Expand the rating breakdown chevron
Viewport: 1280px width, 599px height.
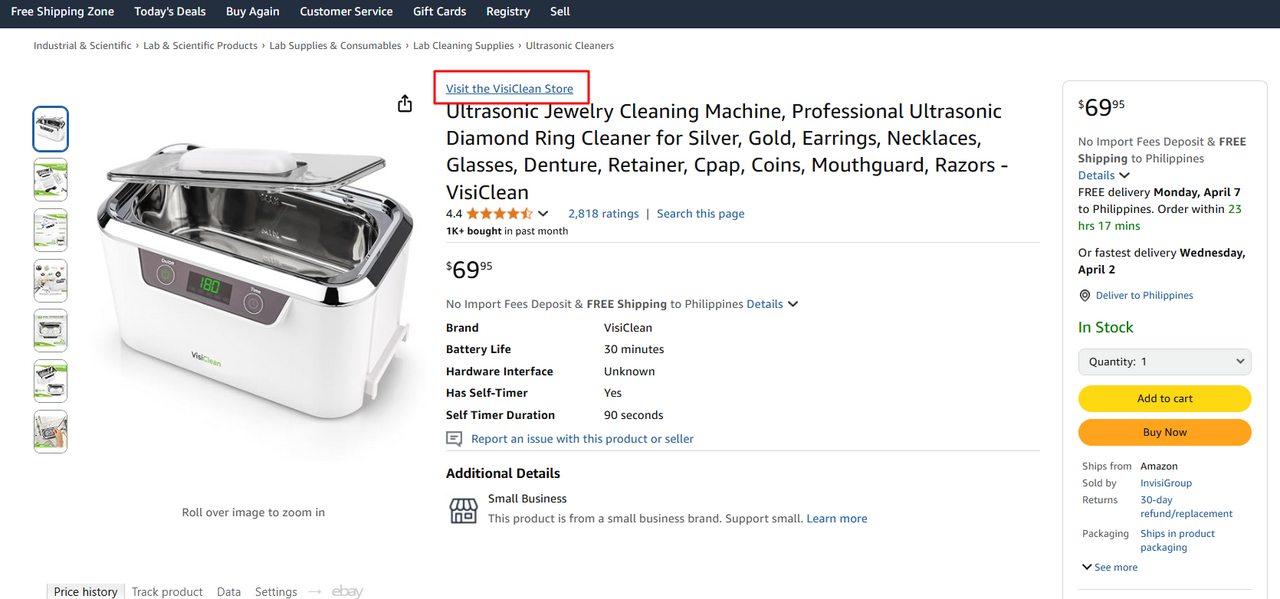pyautogui.click(x=543, y=214)
